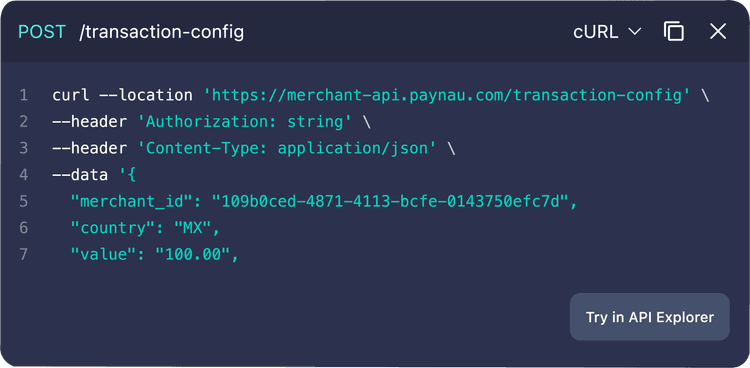The image size is (750, 368).
Task: Select line number 1 in gutter
Action: click(x=23, y=95)
